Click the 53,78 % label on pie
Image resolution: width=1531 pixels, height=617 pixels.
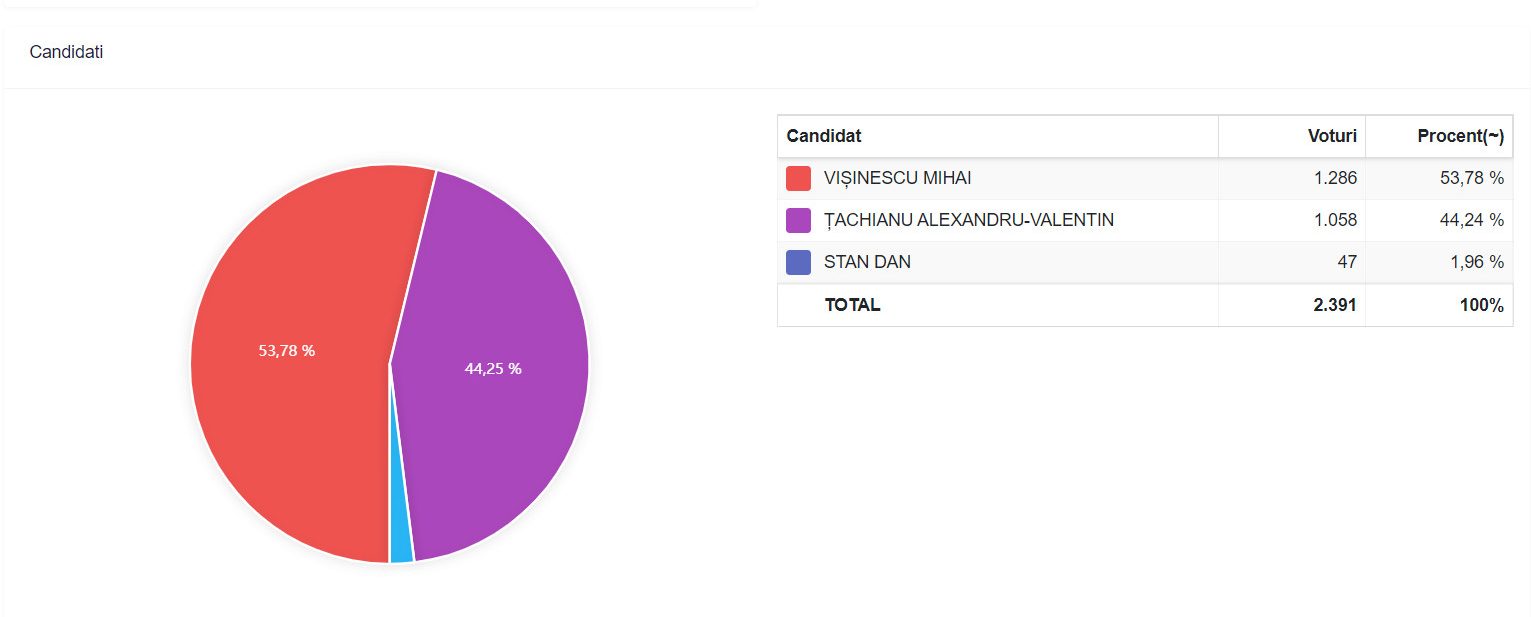coord(287,351)
